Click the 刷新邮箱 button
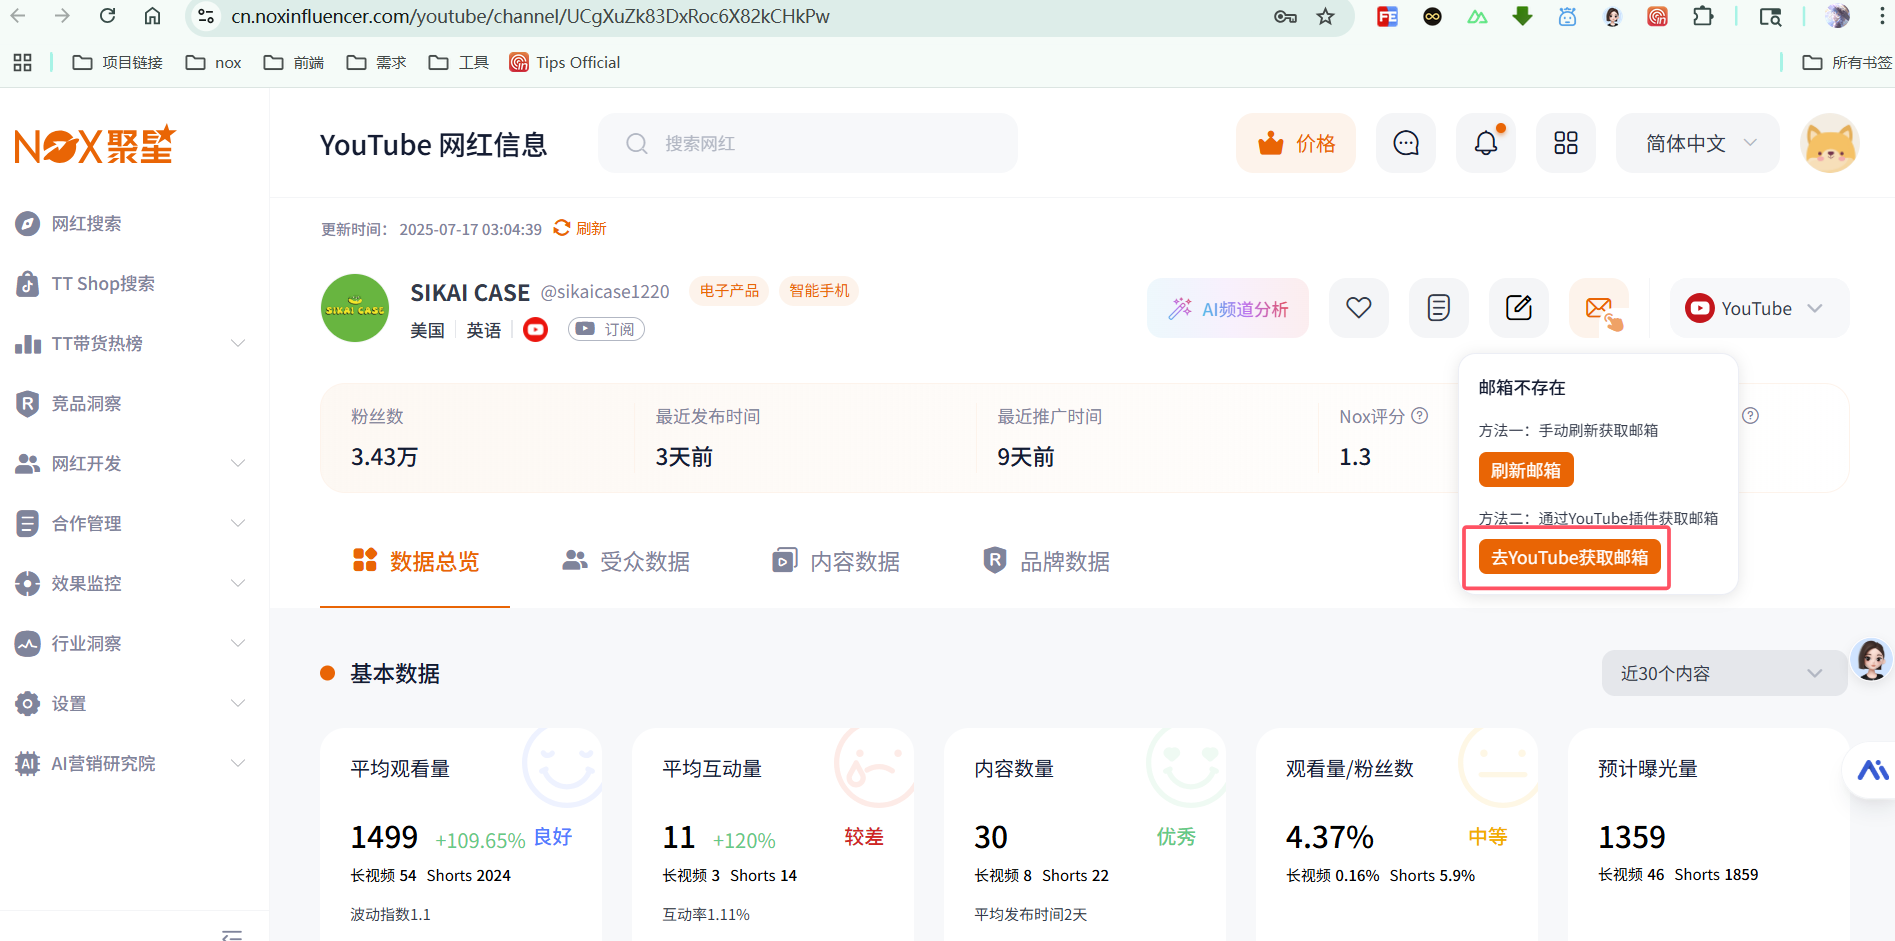This screenshot has height=941, width=1895. [x=1525, y=470]
